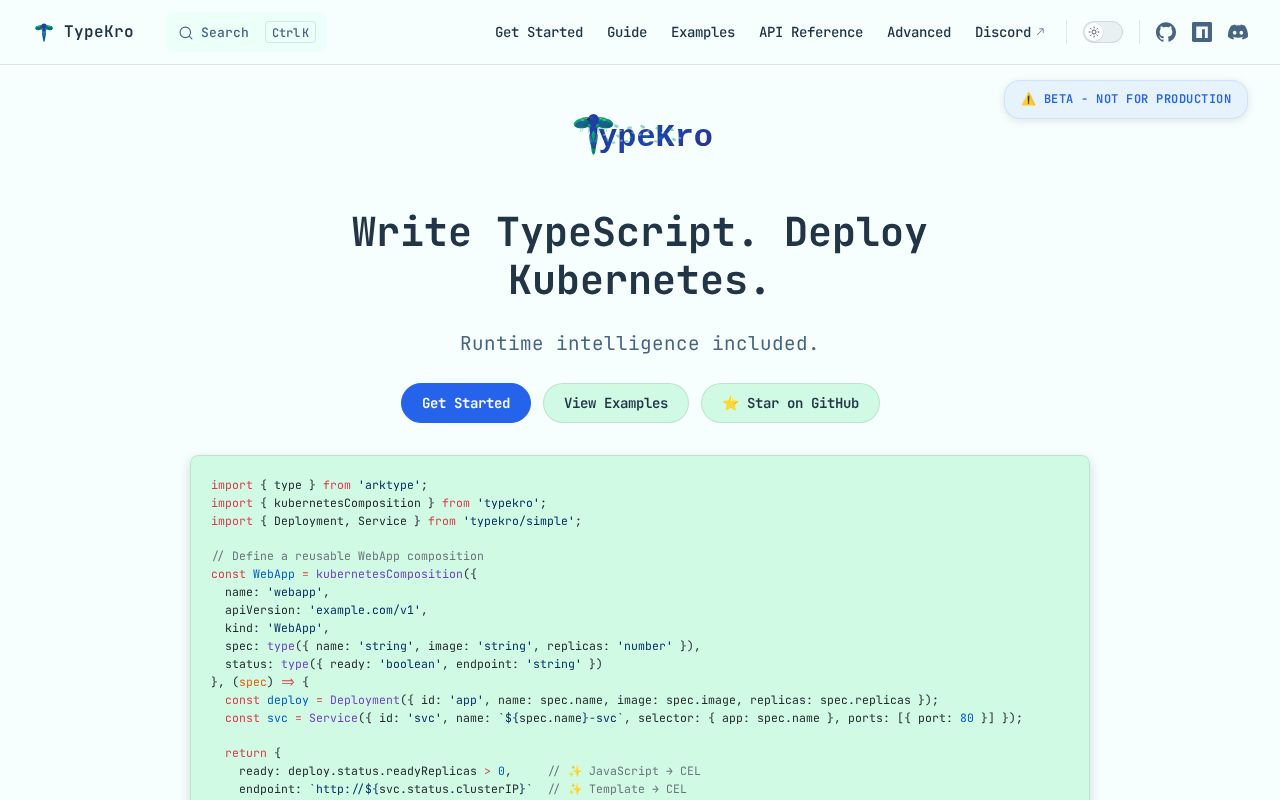Click the View Examples button
1280x800 pixels.
point(616,403)
